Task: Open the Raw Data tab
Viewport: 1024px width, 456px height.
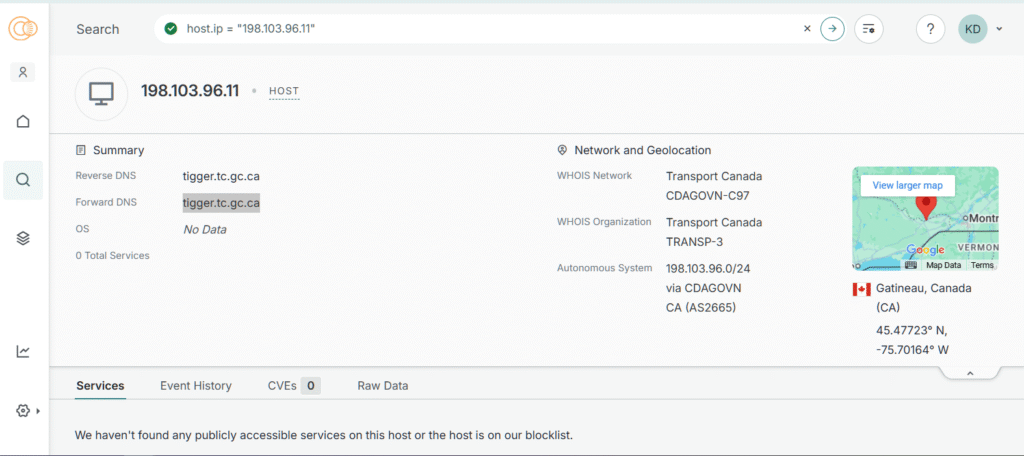Action: point(382,386)
